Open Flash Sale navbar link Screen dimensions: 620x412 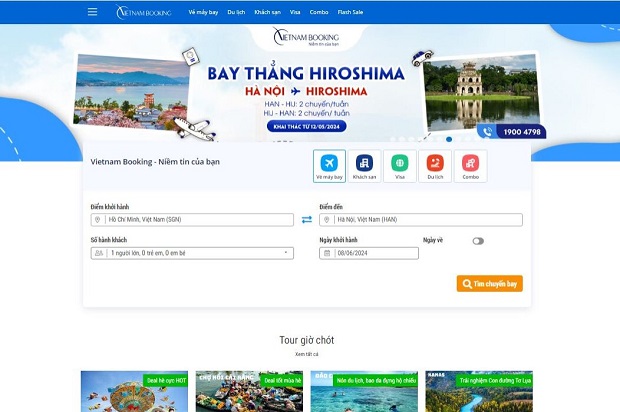click(x=350, y=12)
